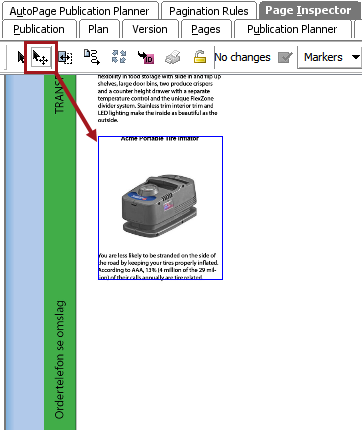
Task: Switch to the Plan sub-tab
Action: (x=98, y=29)
